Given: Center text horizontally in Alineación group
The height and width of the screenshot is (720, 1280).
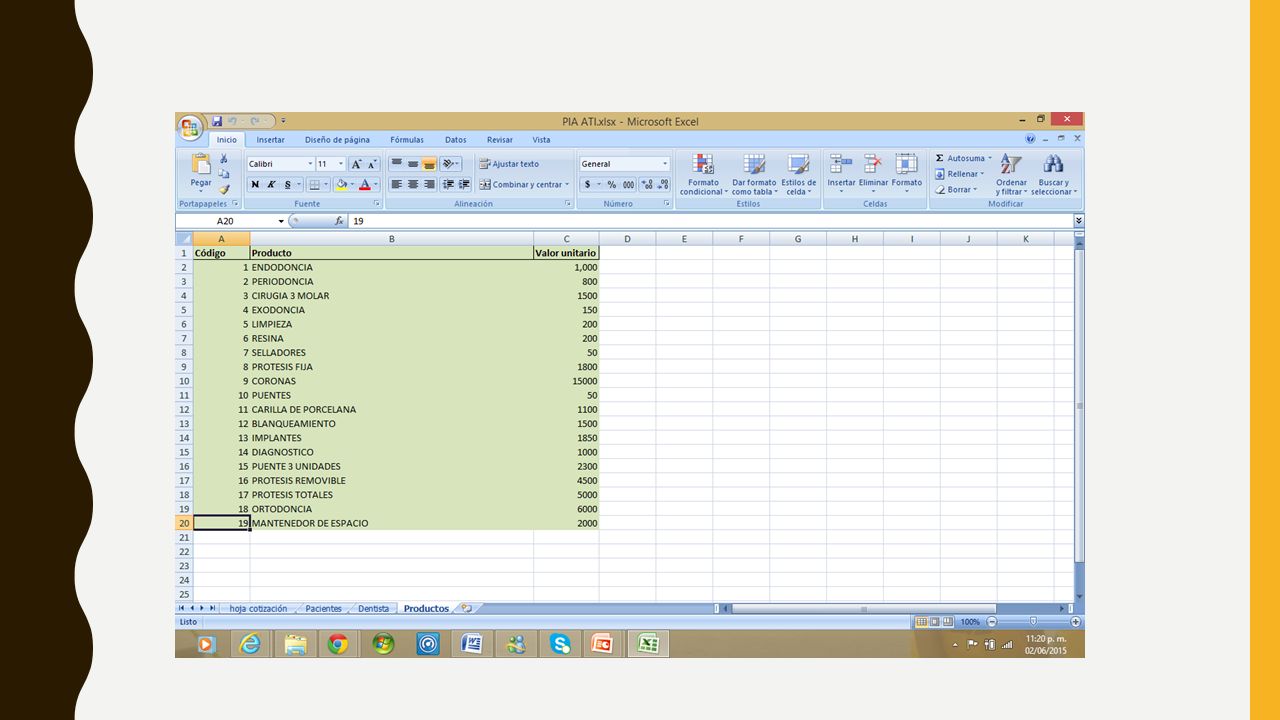Looking at the screenshot, I should tap(413, 185).
